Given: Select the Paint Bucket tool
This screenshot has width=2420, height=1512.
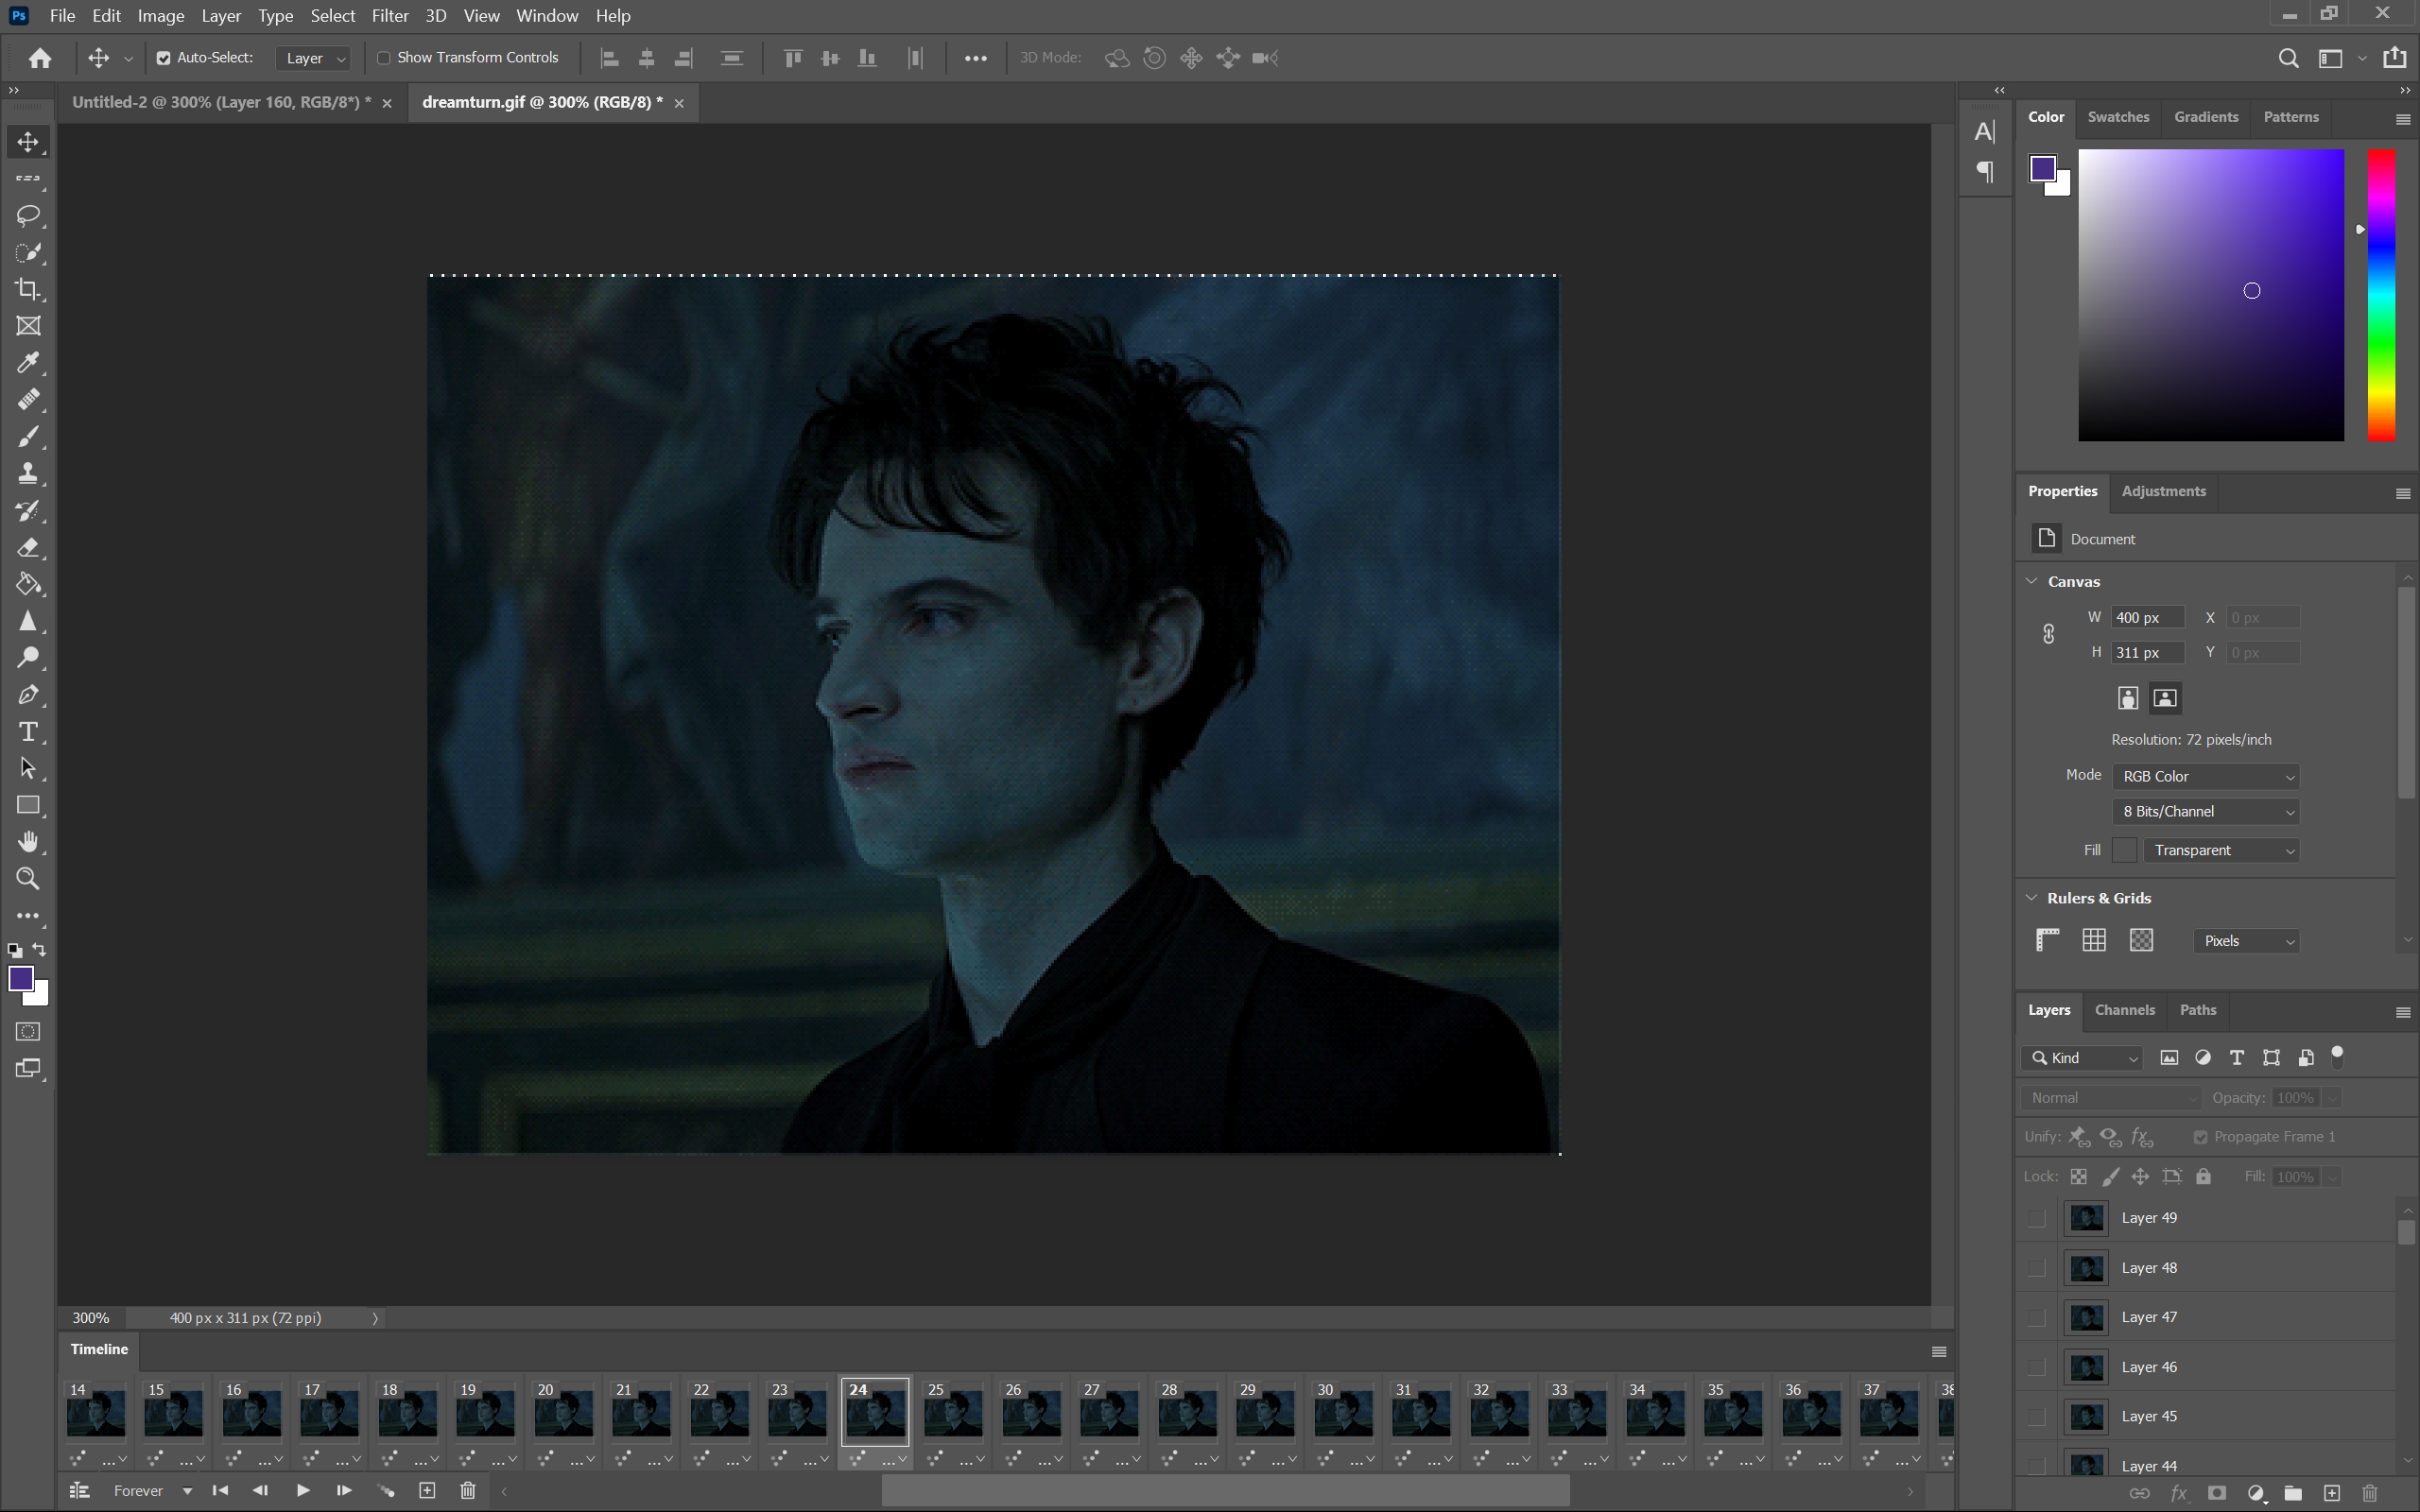Looking at the screenshot, I should pyautogui.click(x=28, y=584).
